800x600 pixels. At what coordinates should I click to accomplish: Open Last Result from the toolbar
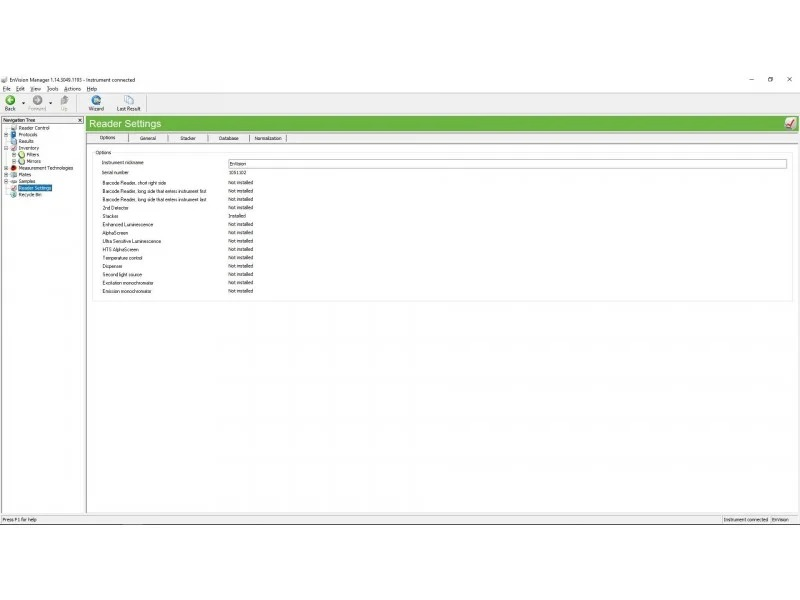point(128,101)
